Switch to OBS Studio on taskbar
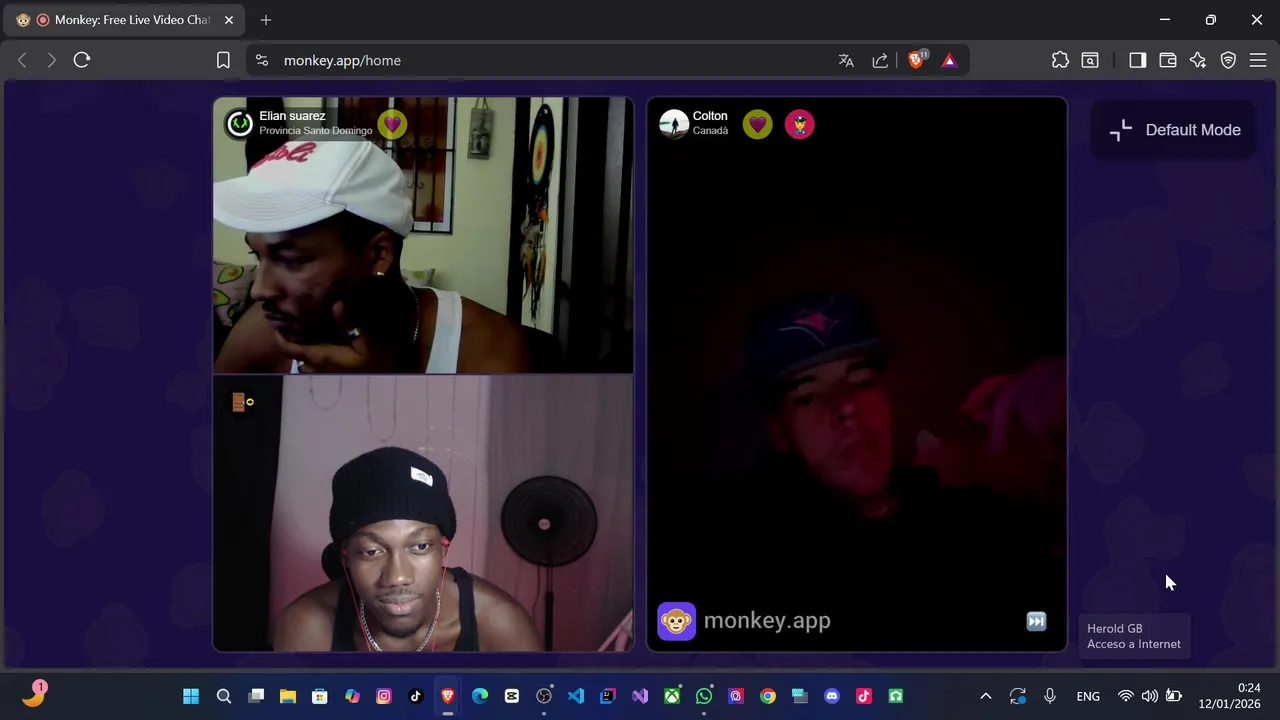The width and height of the screenshot is (1280, 720). (x=544, y=696)
